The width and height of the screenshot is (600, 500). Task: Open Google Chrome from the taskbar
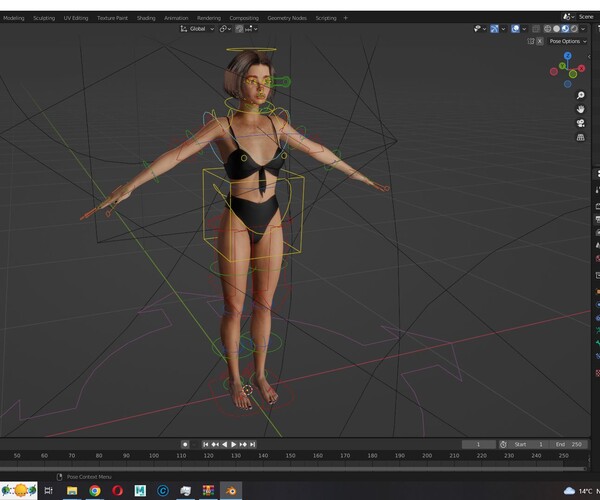[x=95, y=490]
